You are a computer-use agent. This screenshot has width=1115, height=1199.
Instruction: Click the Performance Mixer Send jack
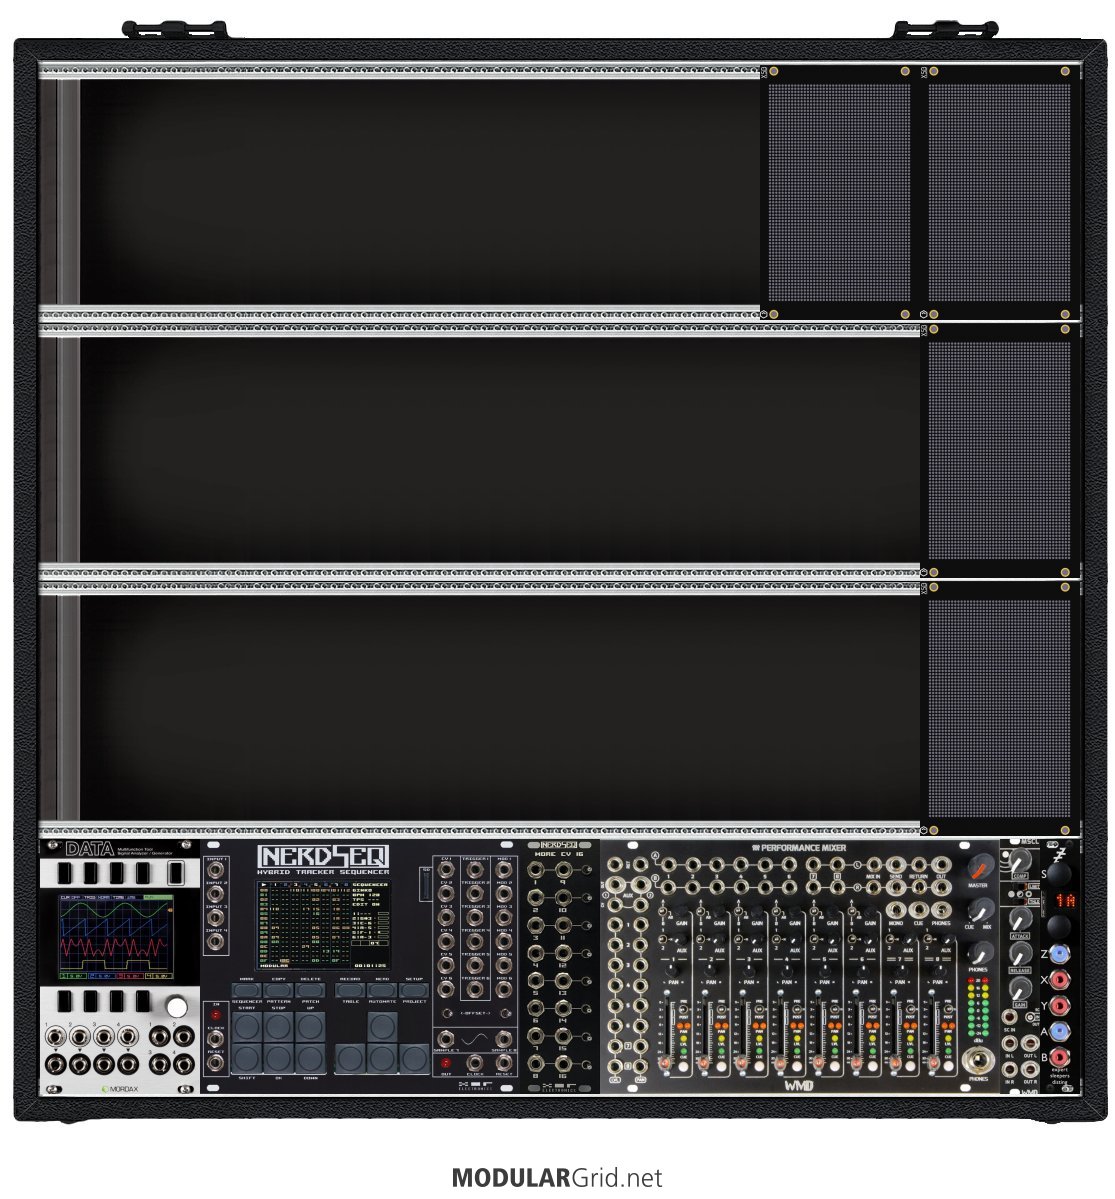[896, 864]
